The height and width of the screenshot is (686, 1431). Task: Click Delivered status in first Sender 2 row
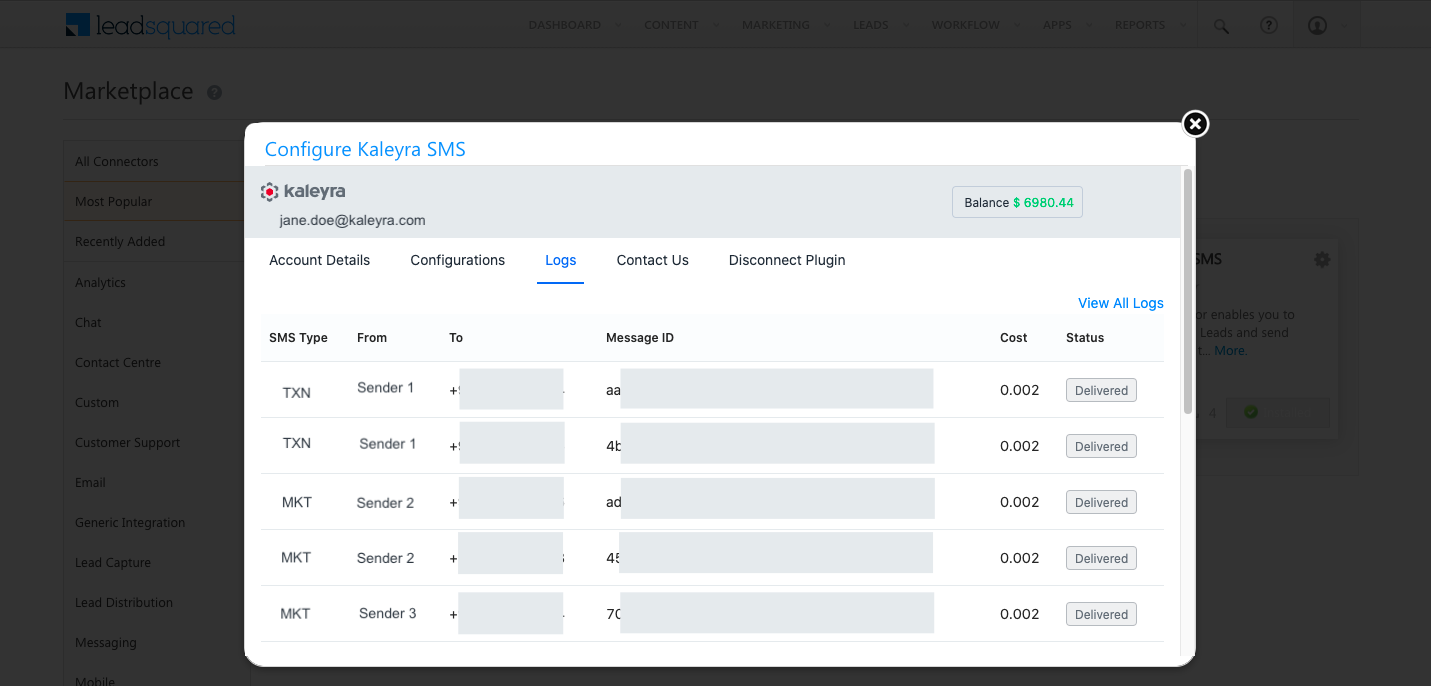(1101, 503)
